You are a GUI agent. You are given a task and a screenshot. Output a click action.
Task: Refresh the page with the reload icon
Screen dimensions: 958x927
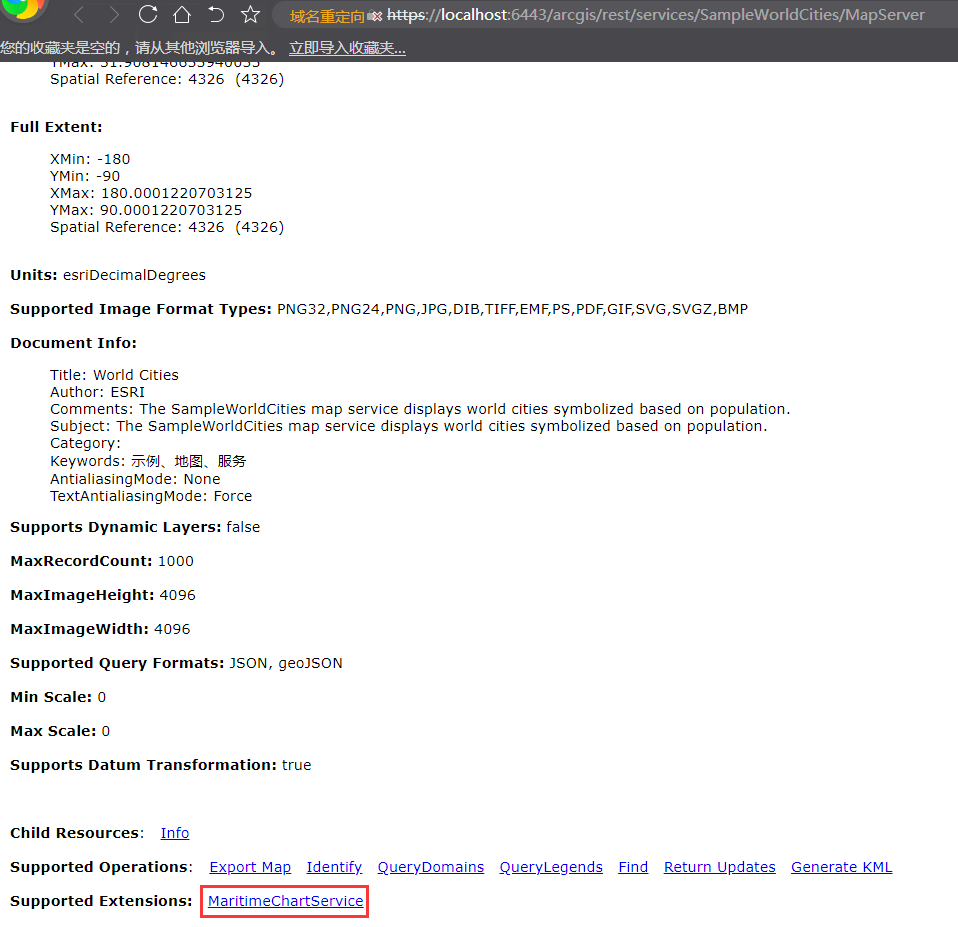148,15
